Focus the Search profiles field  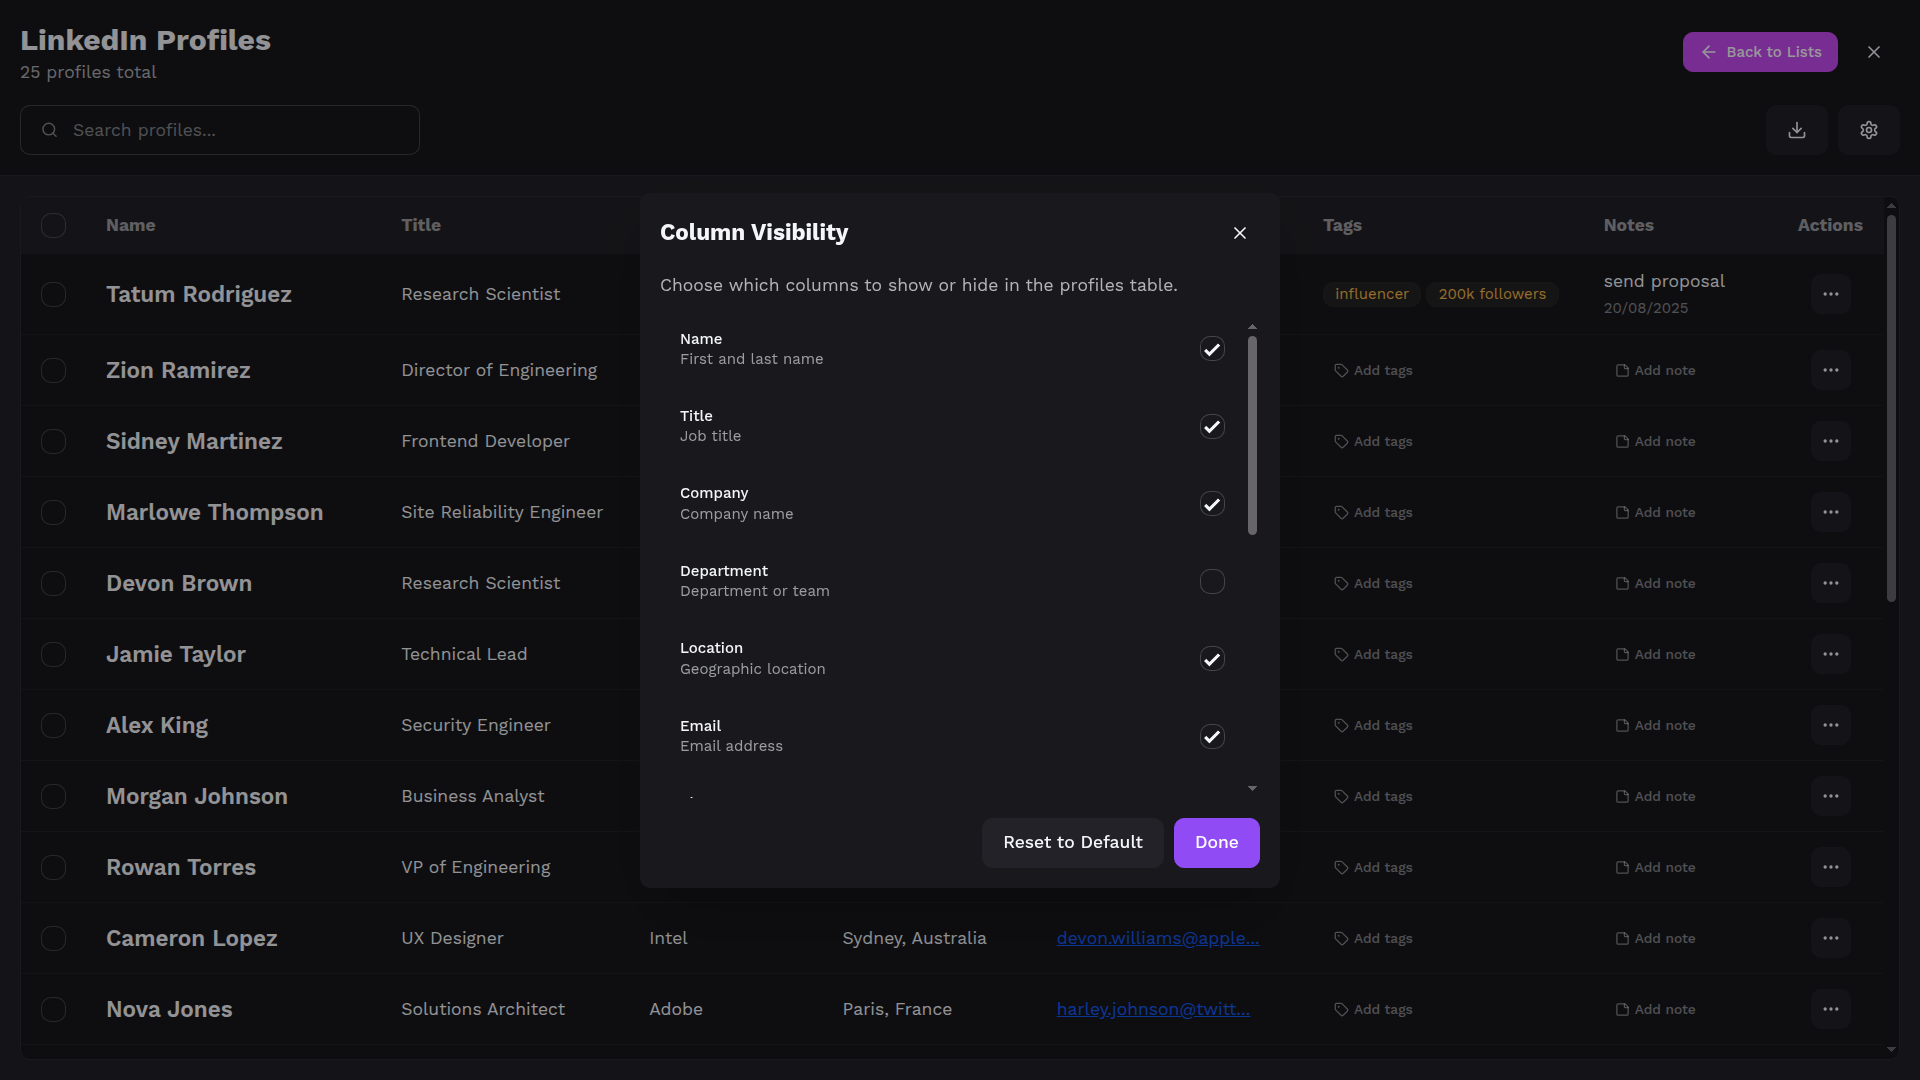220,130
